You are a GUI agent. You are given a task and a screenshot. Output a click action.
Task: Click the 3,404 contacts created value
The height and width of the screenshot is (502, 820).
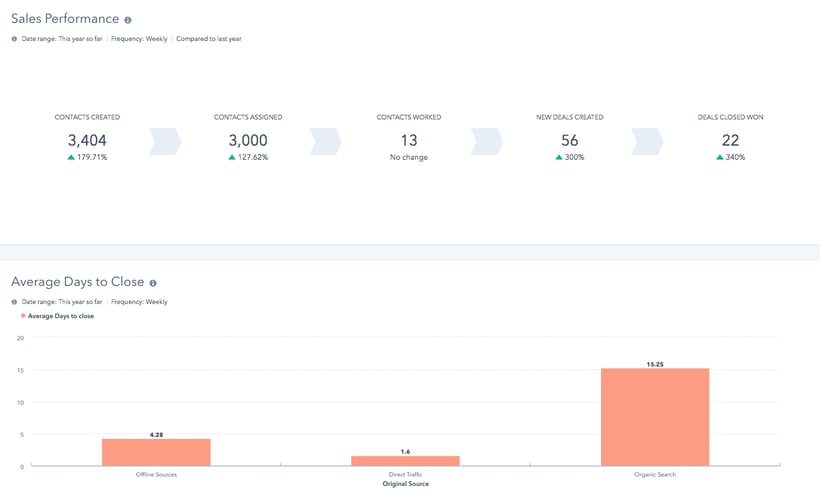pyautogui.click(x=87, y=140)
